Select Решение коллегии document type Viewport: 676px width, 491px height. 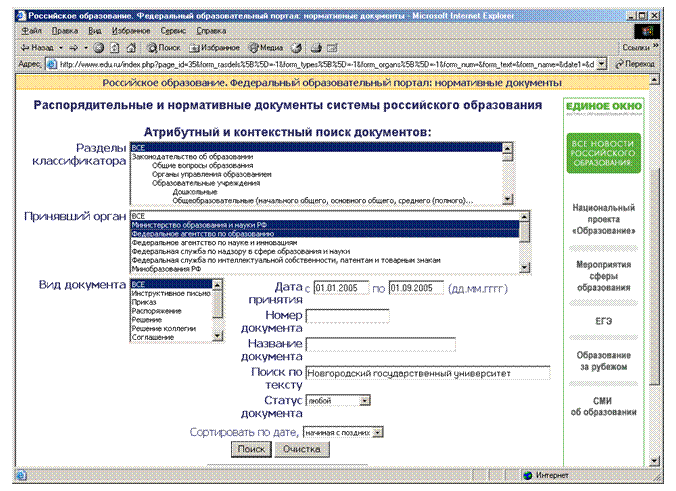(172, 329)
